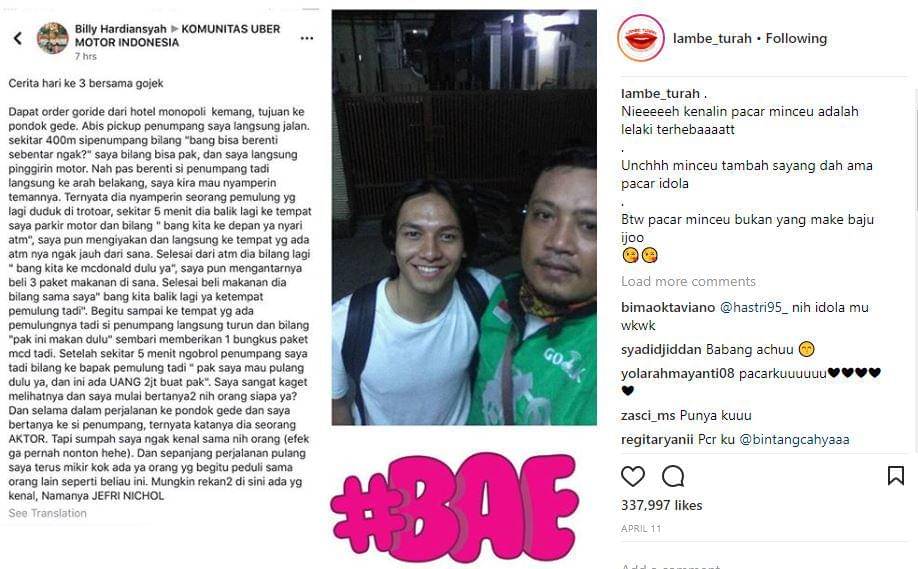Like the post with heart icon

[632, 477]
